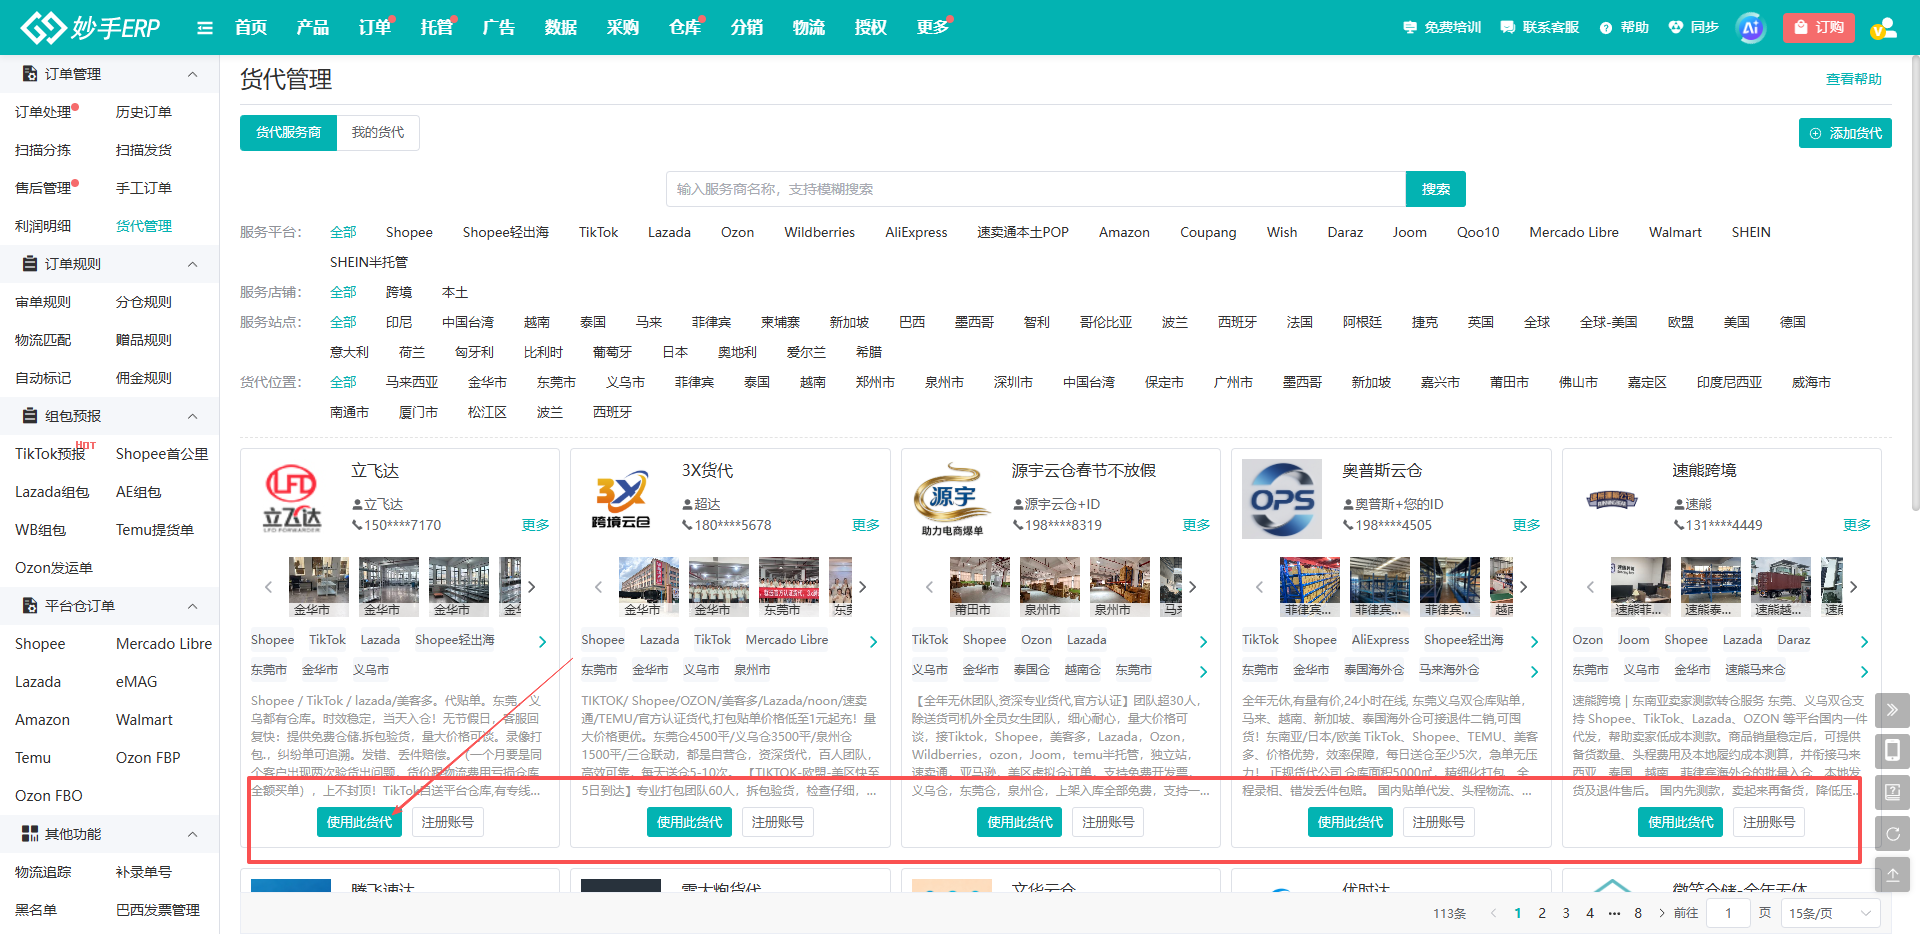Open the 15条/页 page size dropdown
The height and width of the screenshot is (934, 1920).
coord(1830,913)
